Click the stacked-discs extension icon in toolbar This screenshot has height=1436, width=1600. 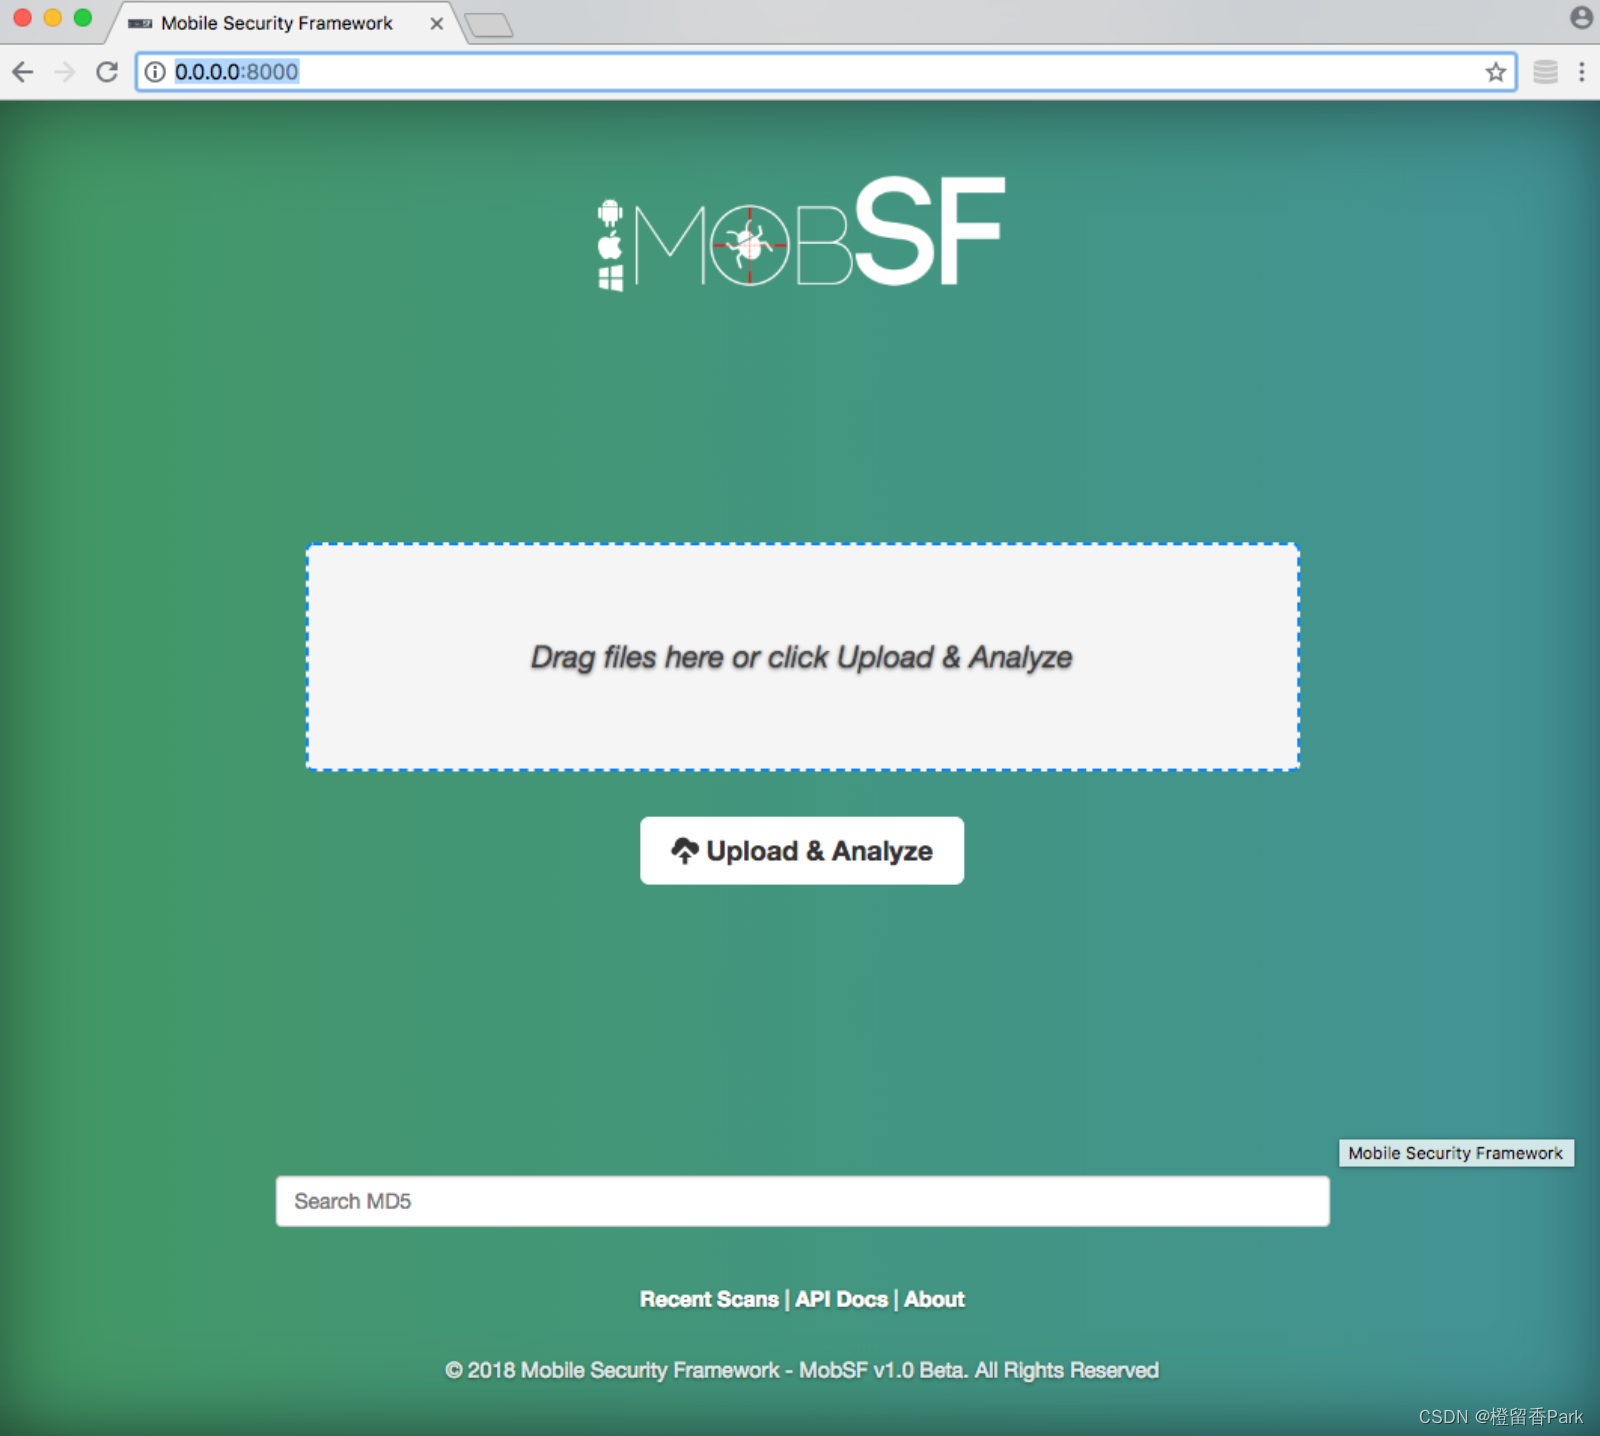coord(1545,72)
